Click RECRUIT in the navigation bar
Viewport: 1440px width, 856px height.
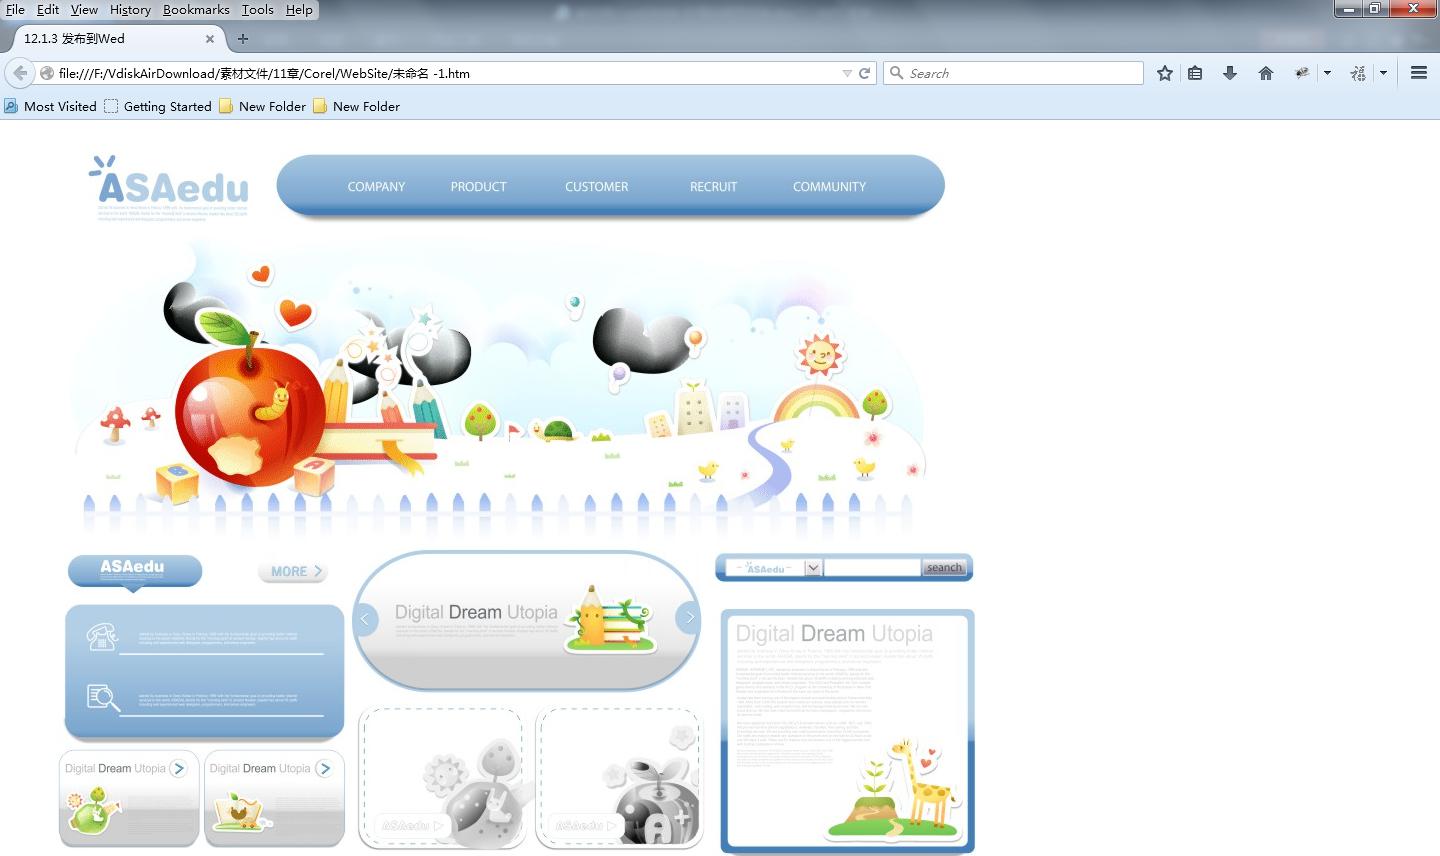tap(713, 187)
